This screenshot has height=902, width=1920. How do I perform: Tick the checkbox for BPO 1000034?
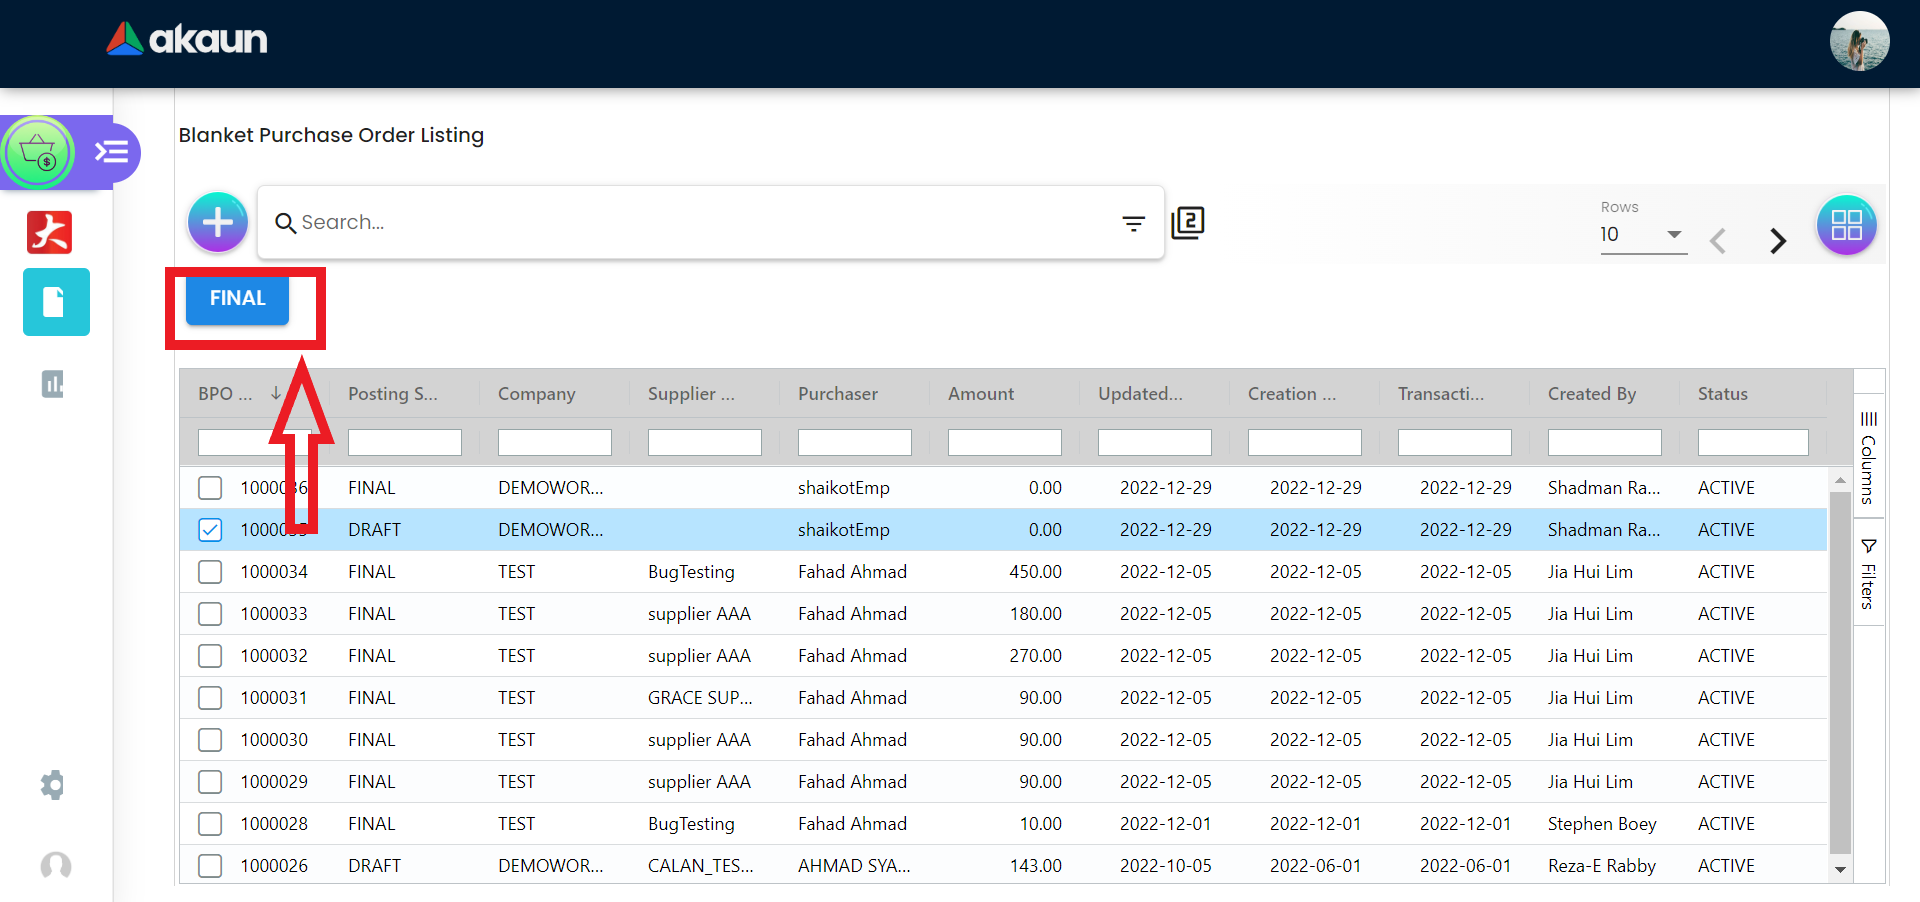pos(210,572)
